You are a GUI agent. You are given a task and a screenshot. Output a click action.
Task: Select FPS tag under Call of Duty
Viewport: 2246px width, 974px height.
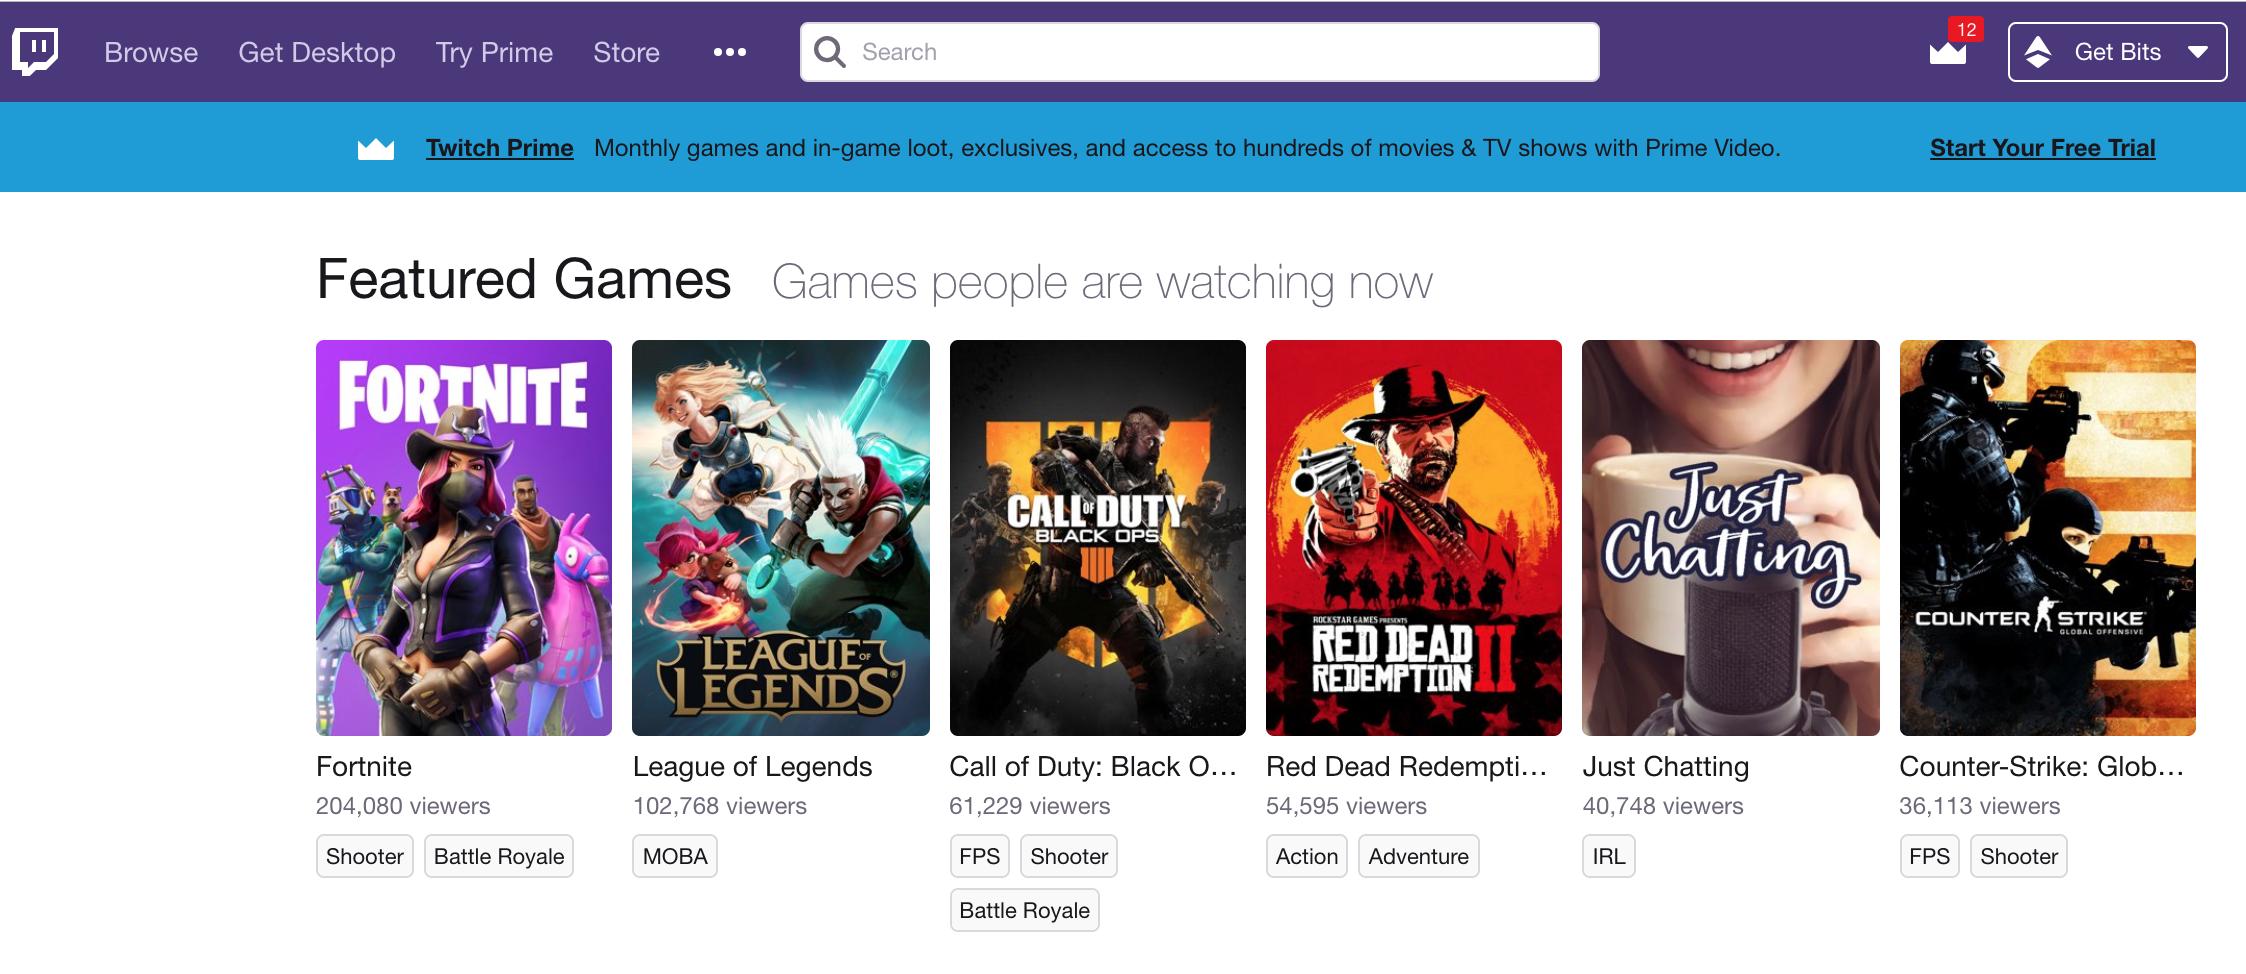click(979, 856)
